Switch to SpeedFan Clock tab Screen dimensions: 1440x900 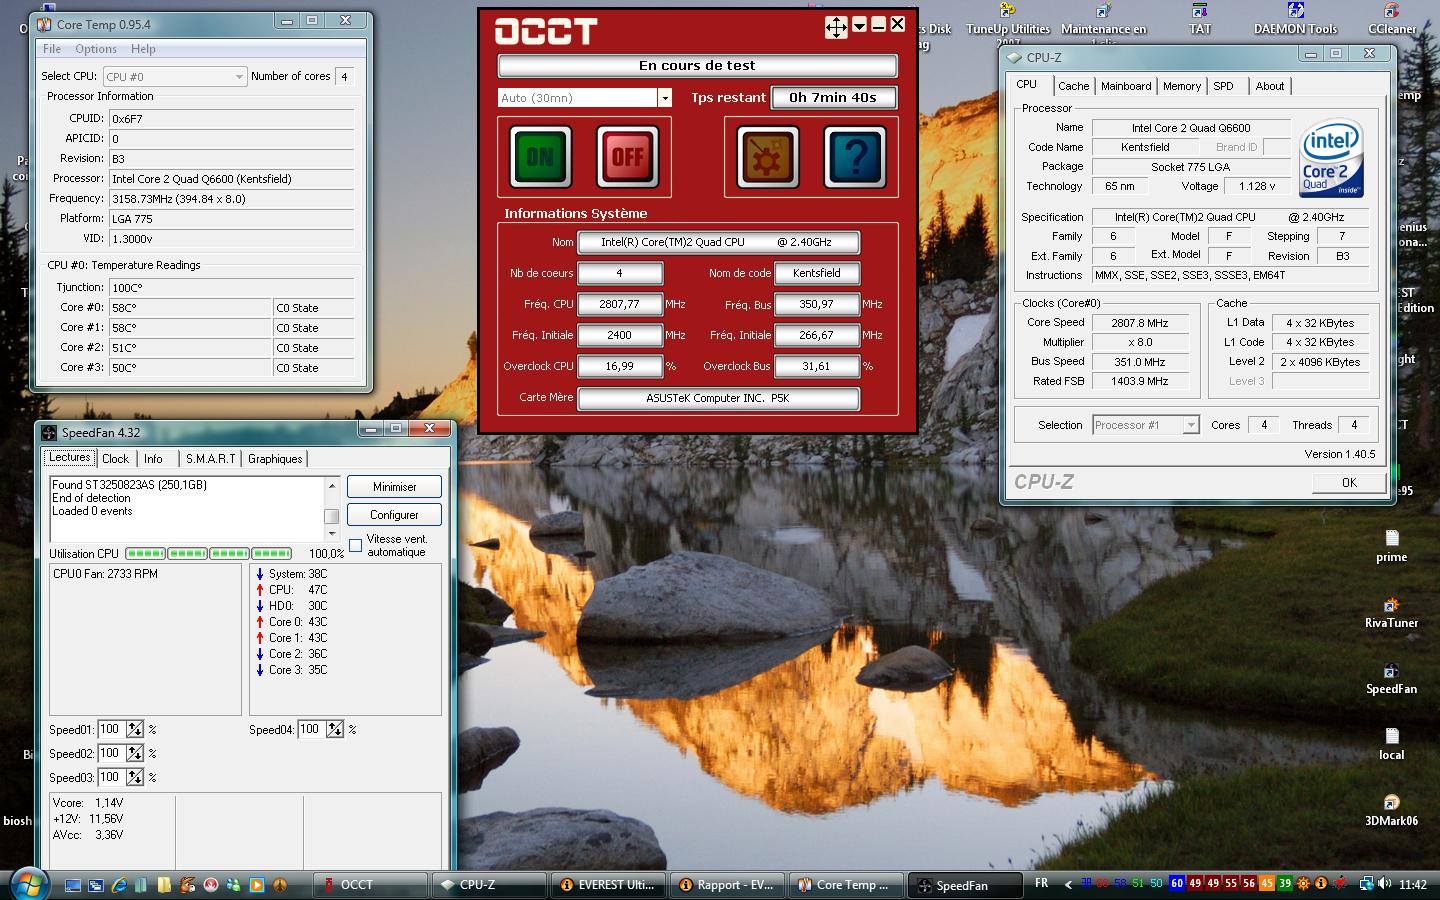[x=116, y=459]
